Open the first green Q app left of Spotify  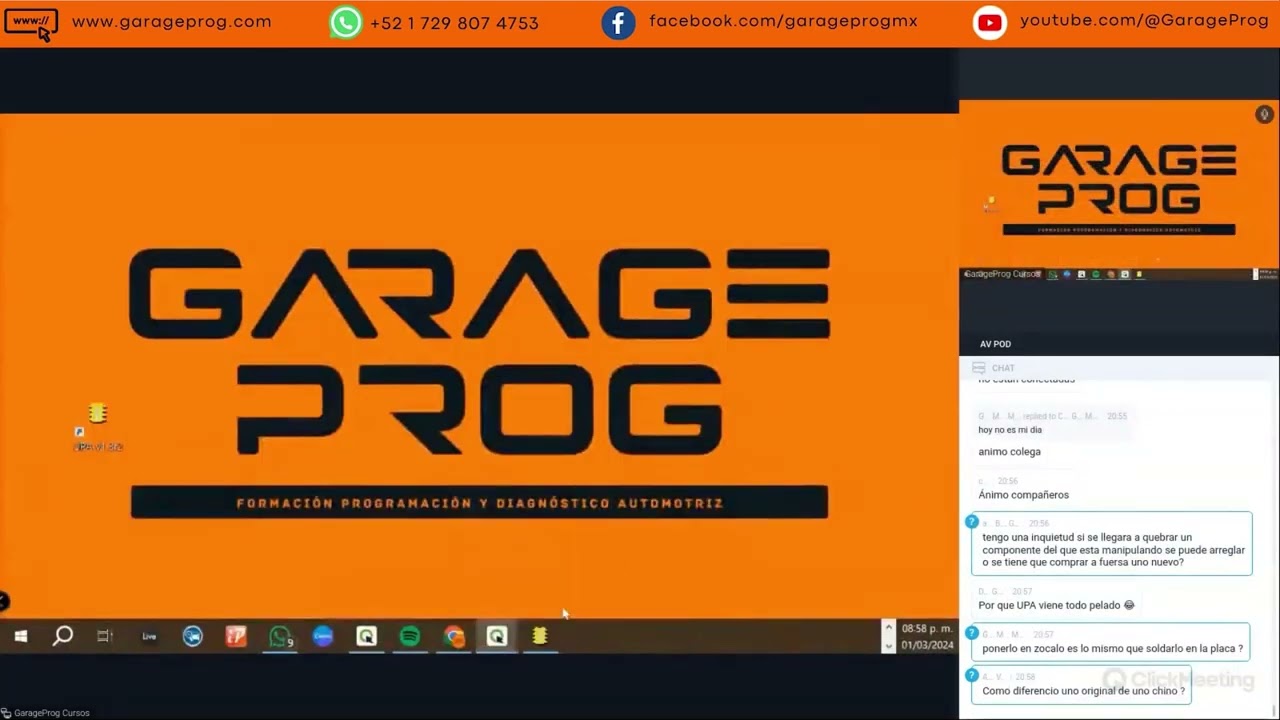[367, 636]
